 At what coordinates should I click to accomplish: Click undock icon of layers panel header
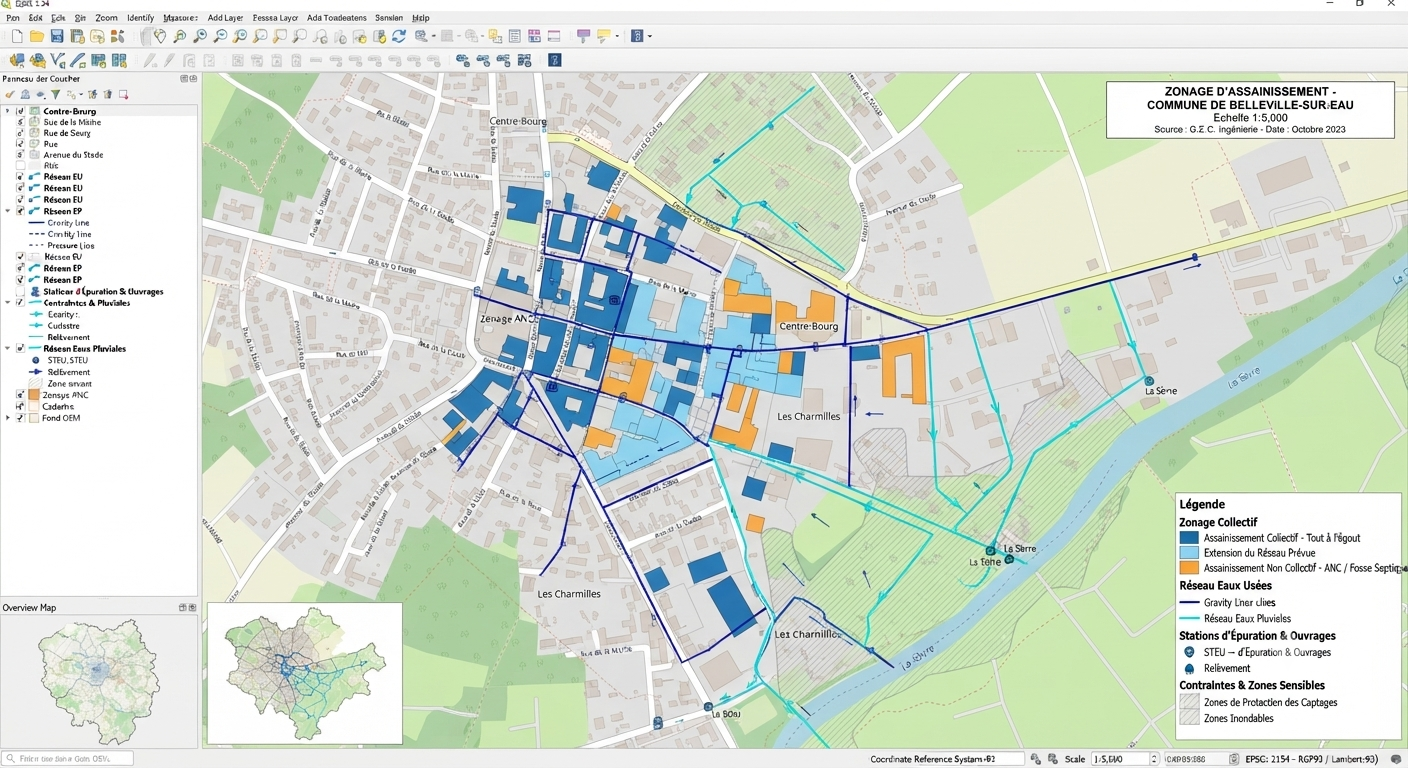coord(184,78)
